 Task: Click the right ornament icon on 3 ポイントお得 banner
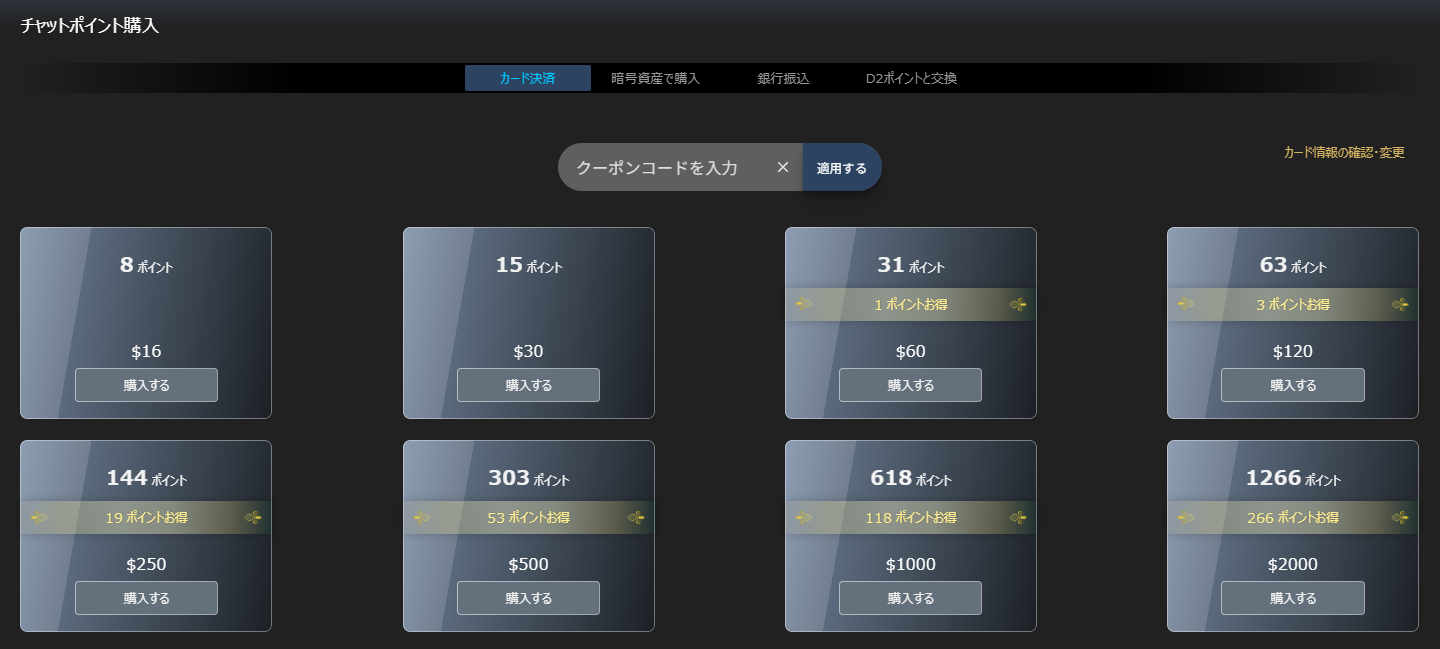coord(1400,304)
